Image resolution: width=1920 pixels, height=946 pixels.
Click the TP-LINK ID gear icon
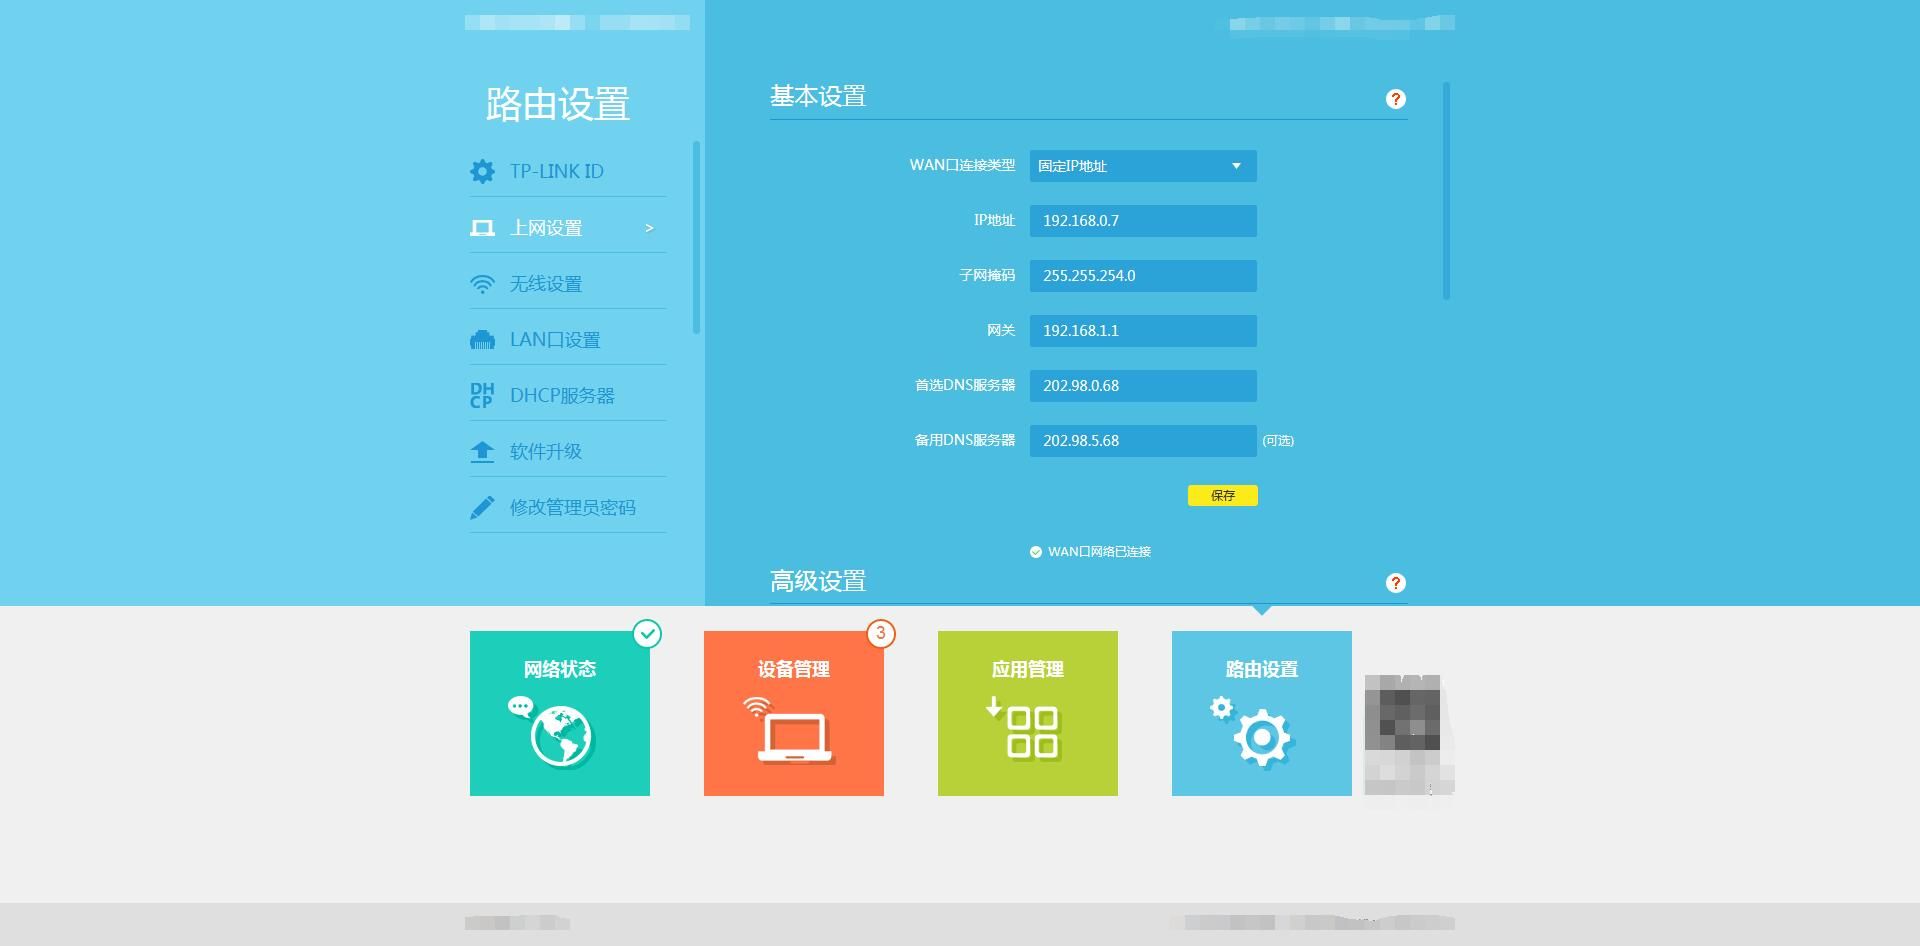[482, 171]
